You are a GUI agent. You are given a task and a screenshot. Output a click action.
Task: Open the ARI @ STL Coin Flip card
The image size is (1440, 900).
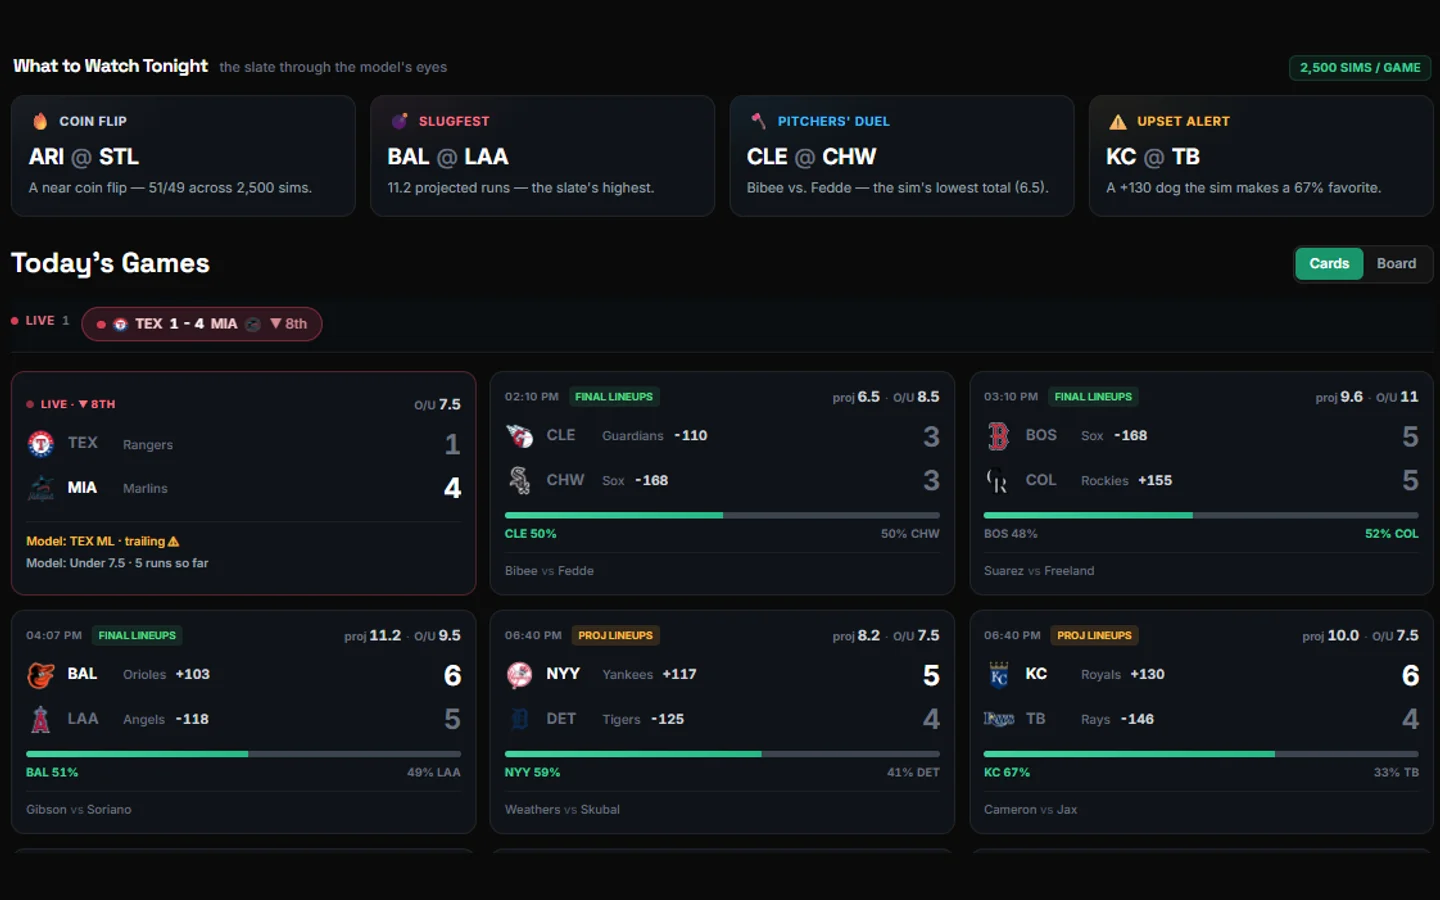click(x=183, y=156)
